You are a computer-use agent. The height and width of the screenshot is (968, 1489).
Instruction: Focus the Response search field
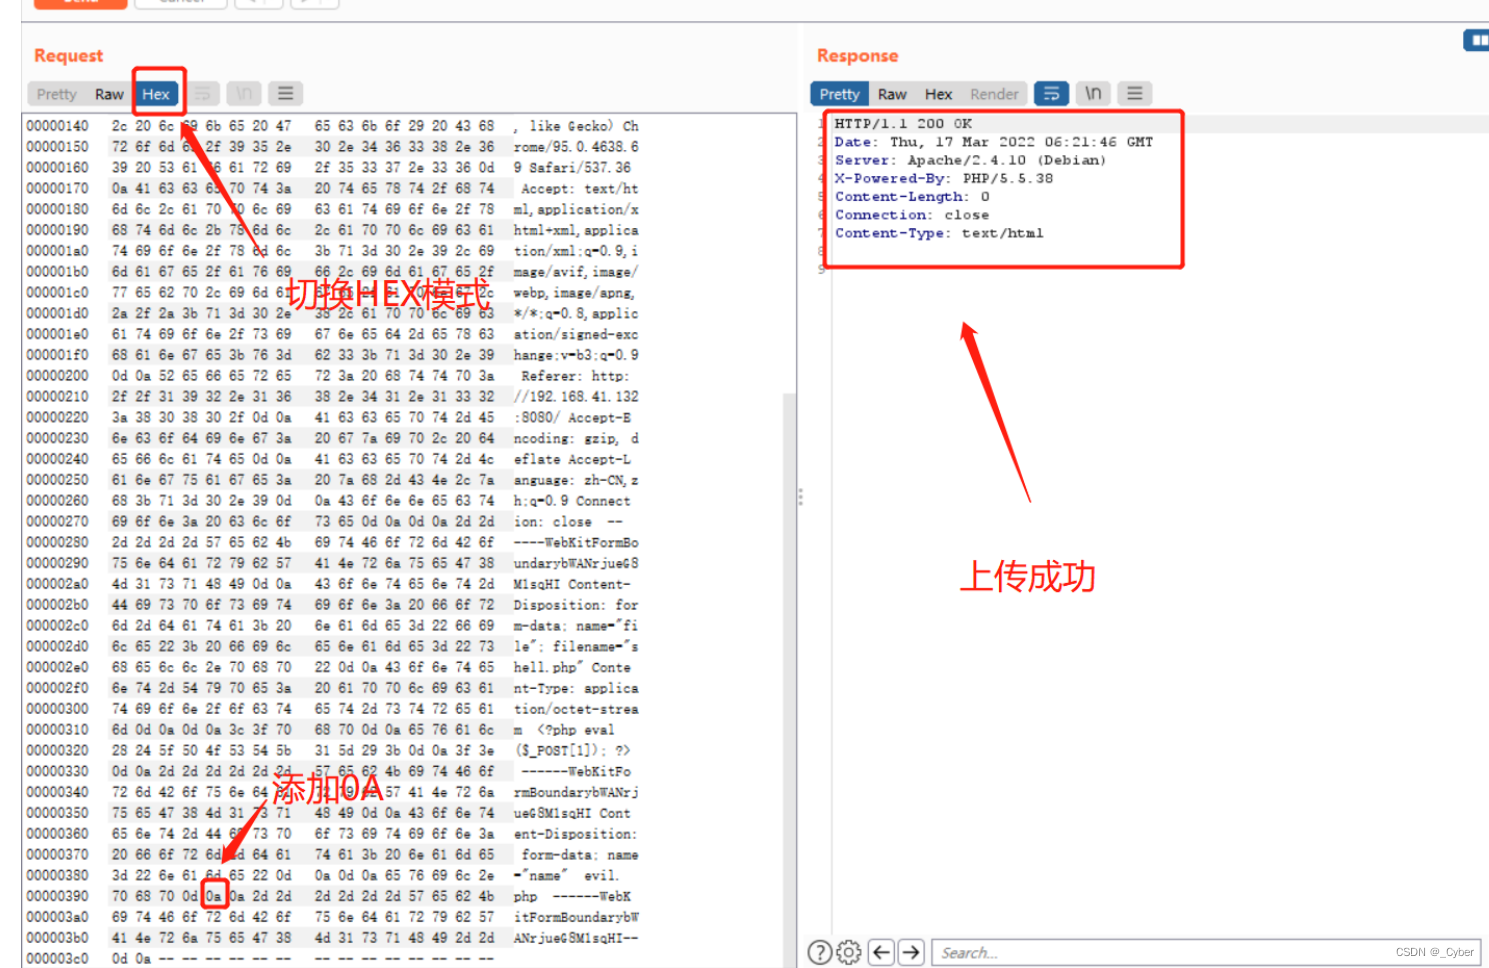coord(1205,952)
